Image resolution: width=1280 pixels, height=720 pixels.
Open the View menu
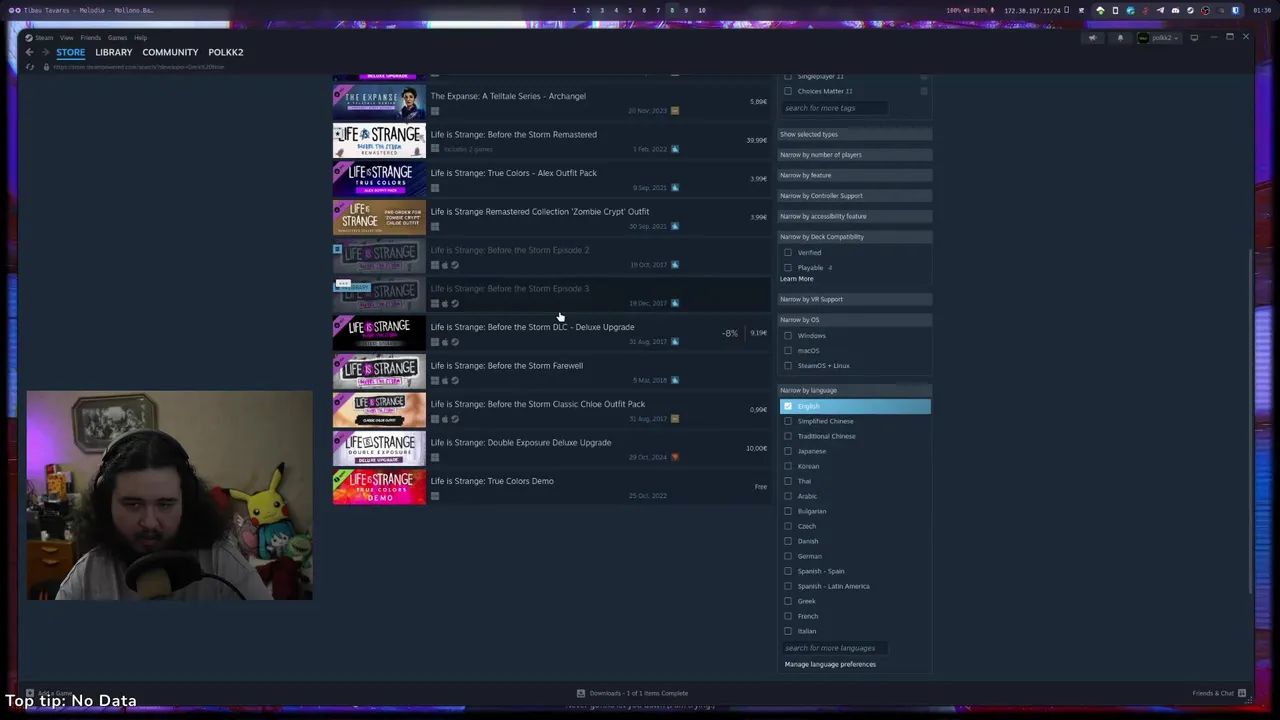click(x=66, y=38)
